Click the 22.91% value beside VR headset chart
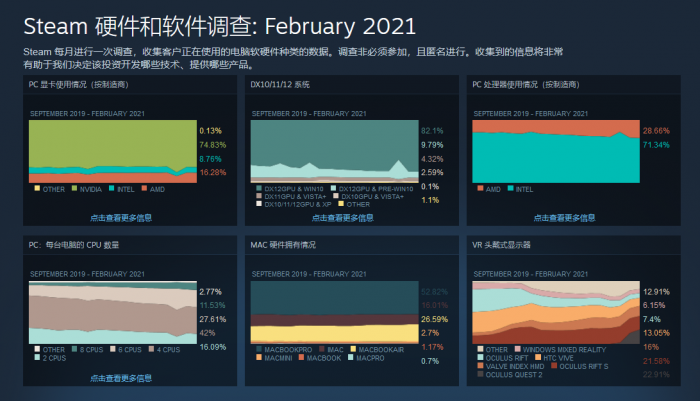This screenshot has height=401, width=700. [x=656, y=374]
